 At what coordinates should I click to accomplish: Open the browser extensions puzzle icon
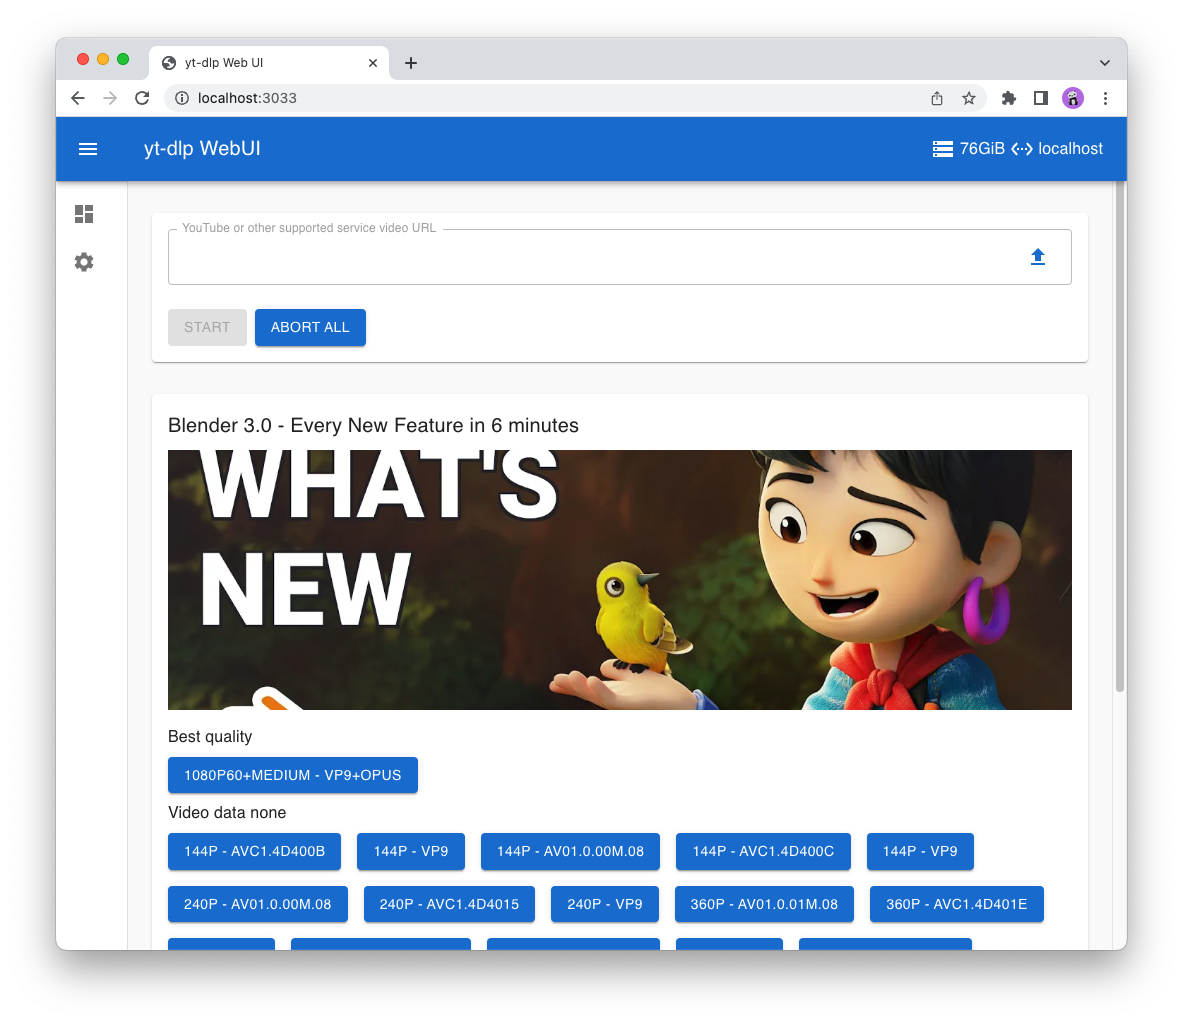point(1009,98)
